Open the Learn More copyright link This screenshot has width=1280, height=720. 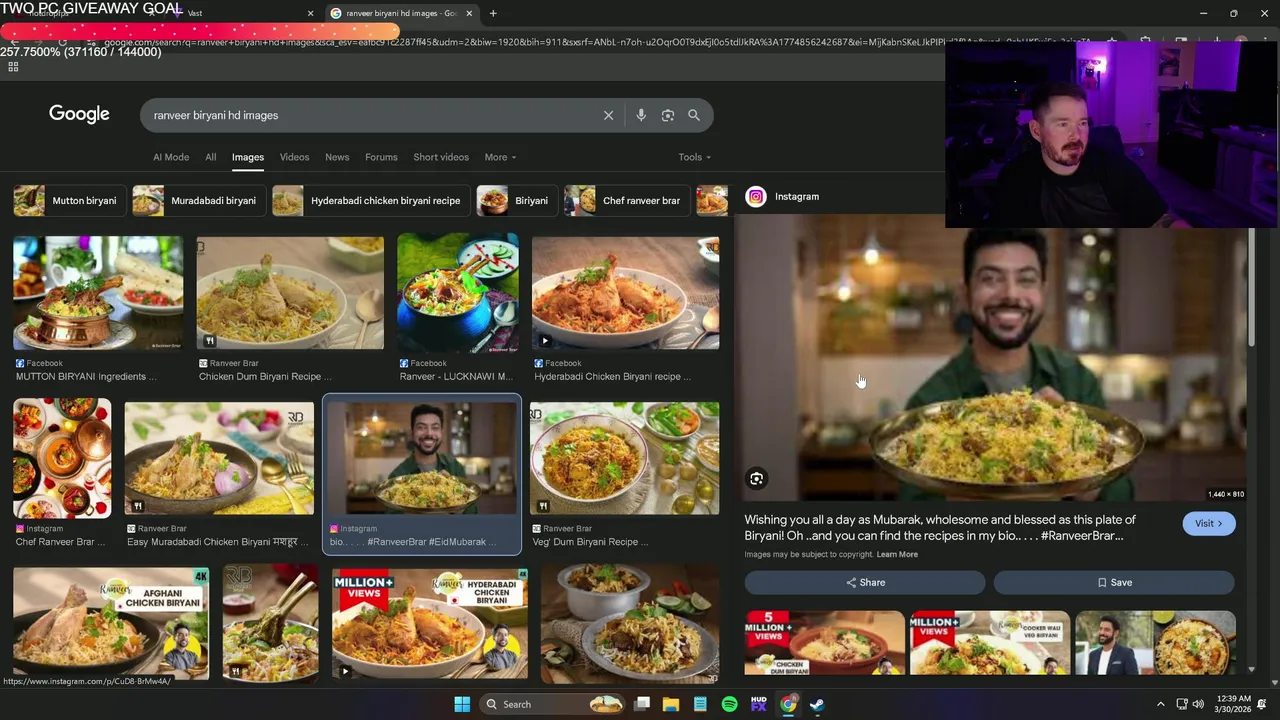897,555
